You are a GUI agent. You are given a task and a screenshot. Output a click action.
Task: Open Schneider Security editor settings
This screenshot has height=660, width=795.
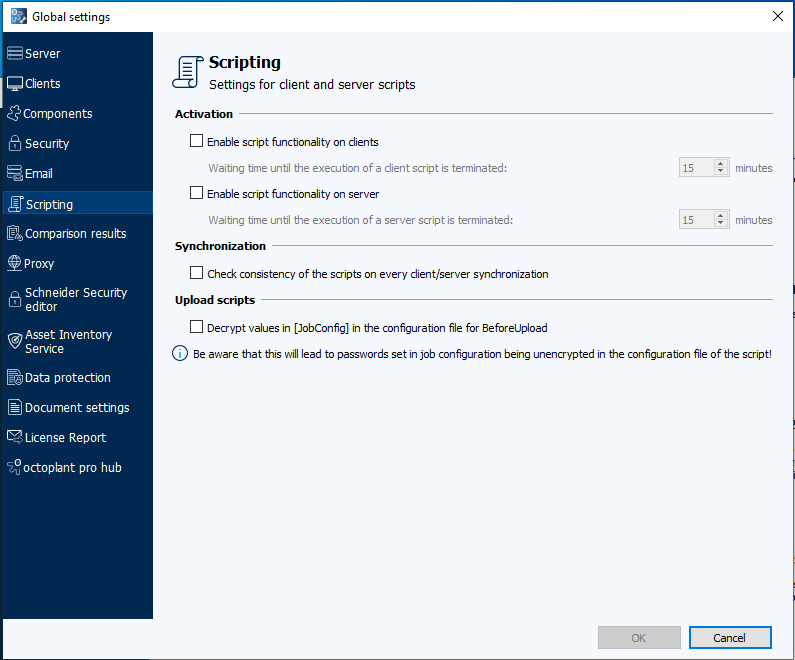coord(78,300)
